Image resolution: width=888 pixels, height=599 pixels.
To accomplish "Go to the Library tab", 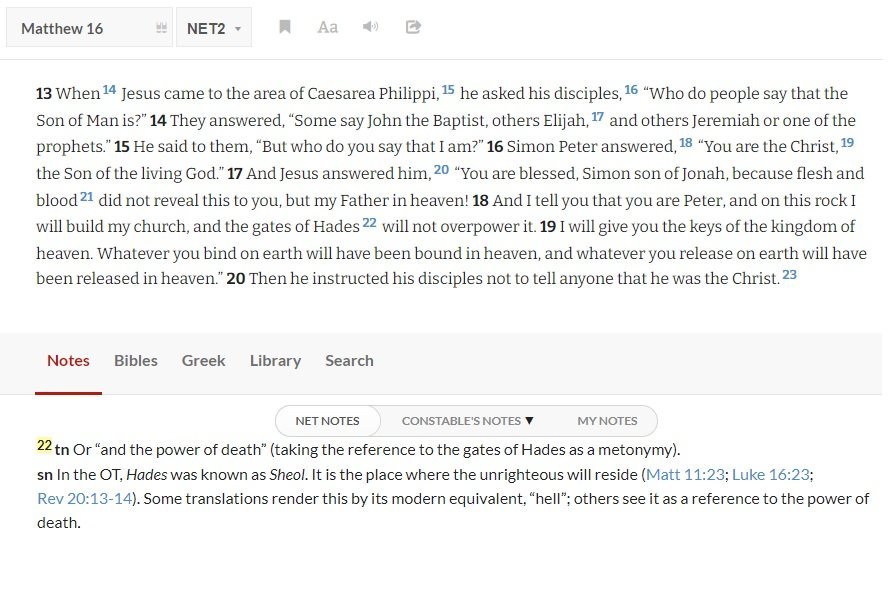I will pos(275,360).
